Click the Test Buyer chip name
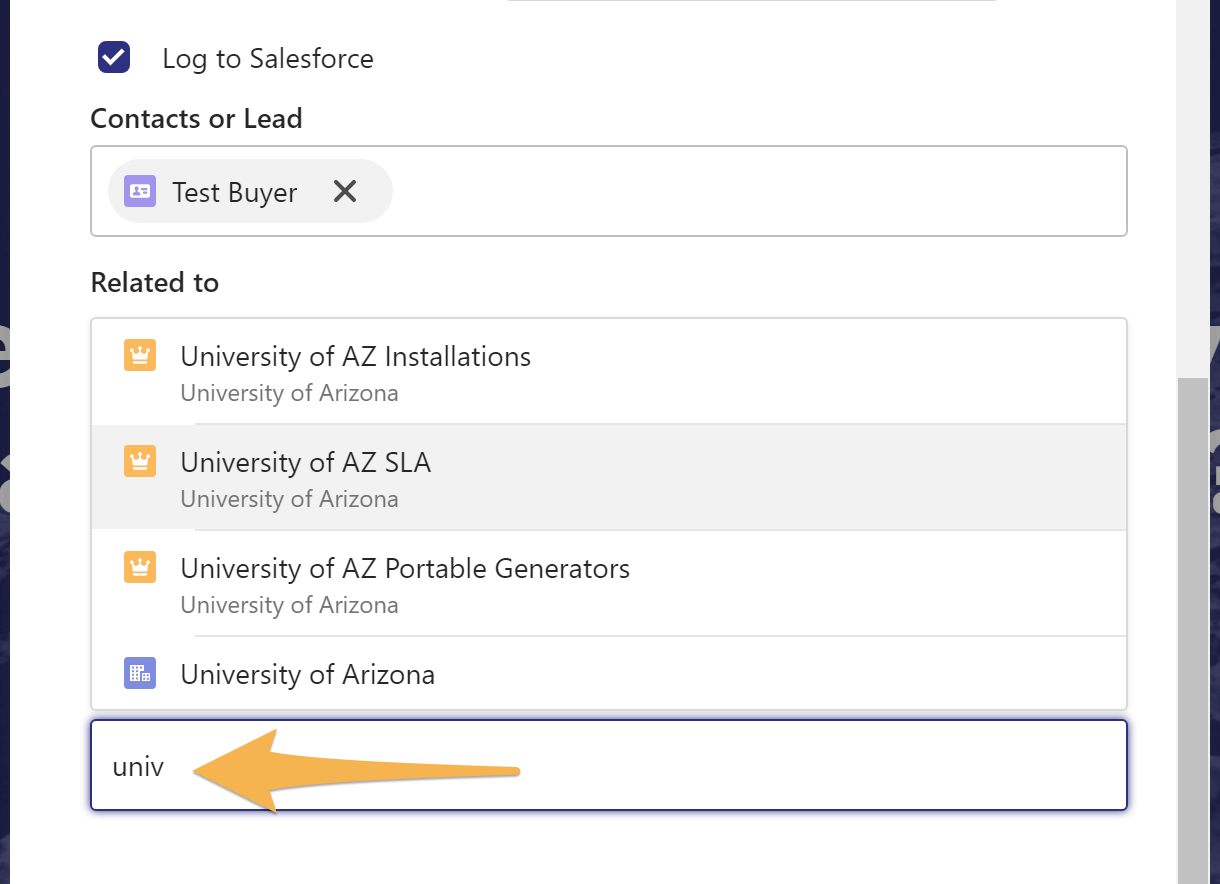Viewport: 1220px width, 884px height. [234, 192]
